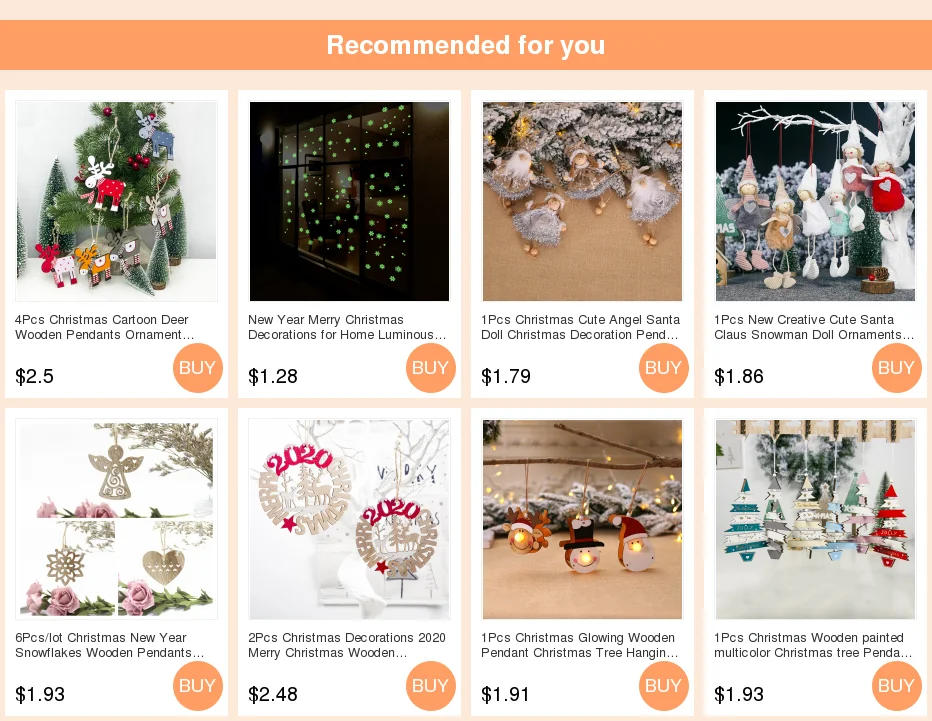The height and width of the screenshot is (721, 932).
Task: Click the Recommended for you banner
Action: click(466, 45)
